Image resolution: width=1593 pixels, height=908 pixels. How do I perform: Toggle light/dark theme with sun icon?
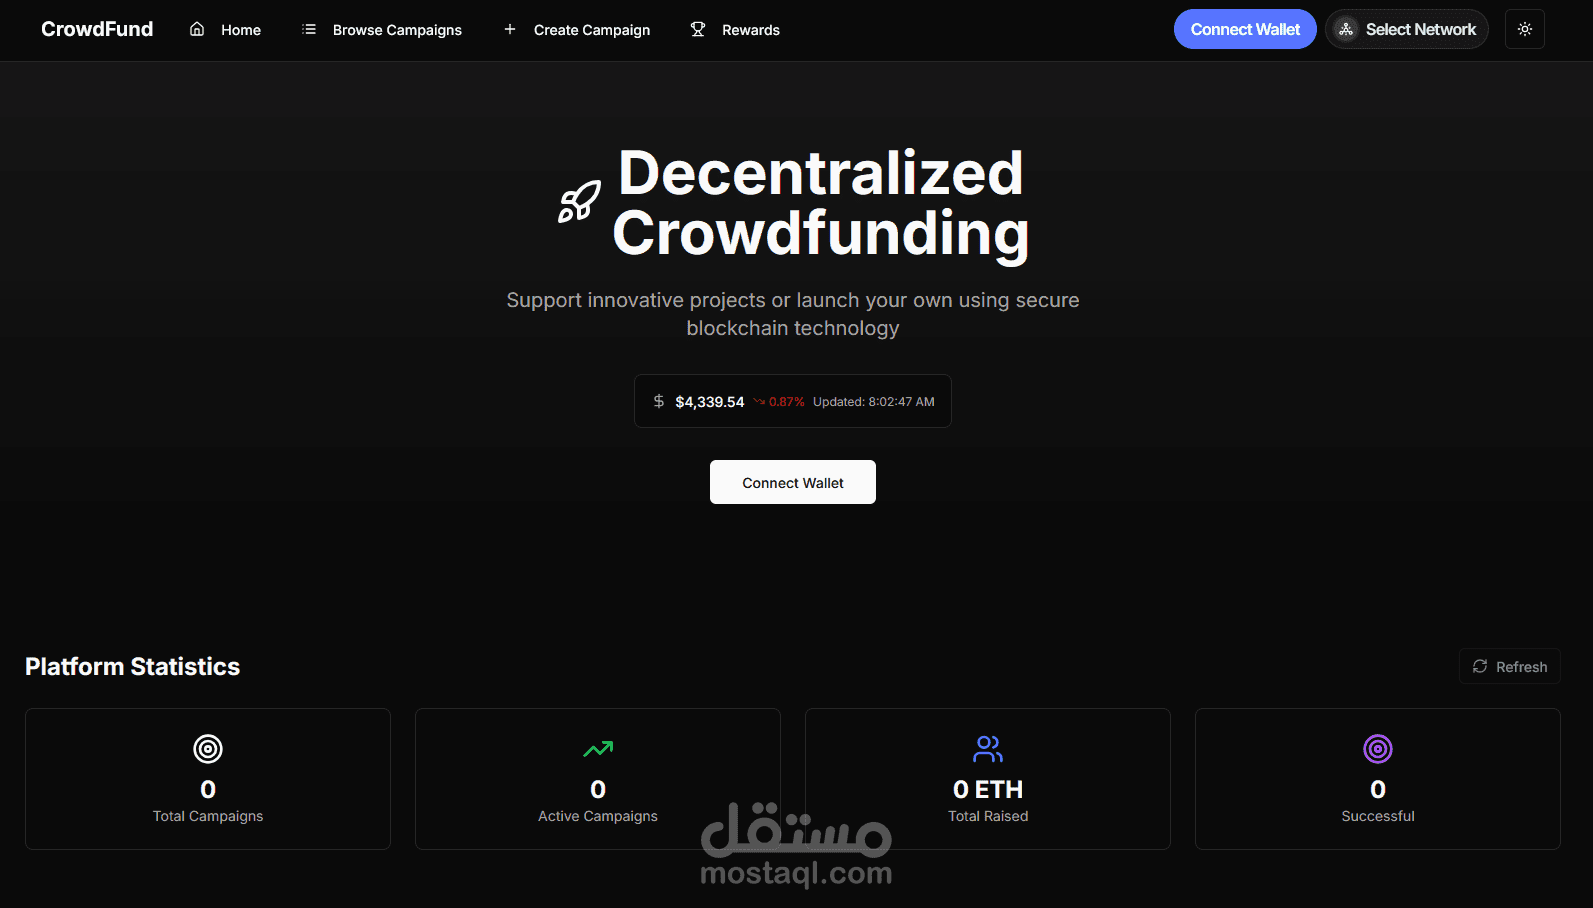[1525, 29]
